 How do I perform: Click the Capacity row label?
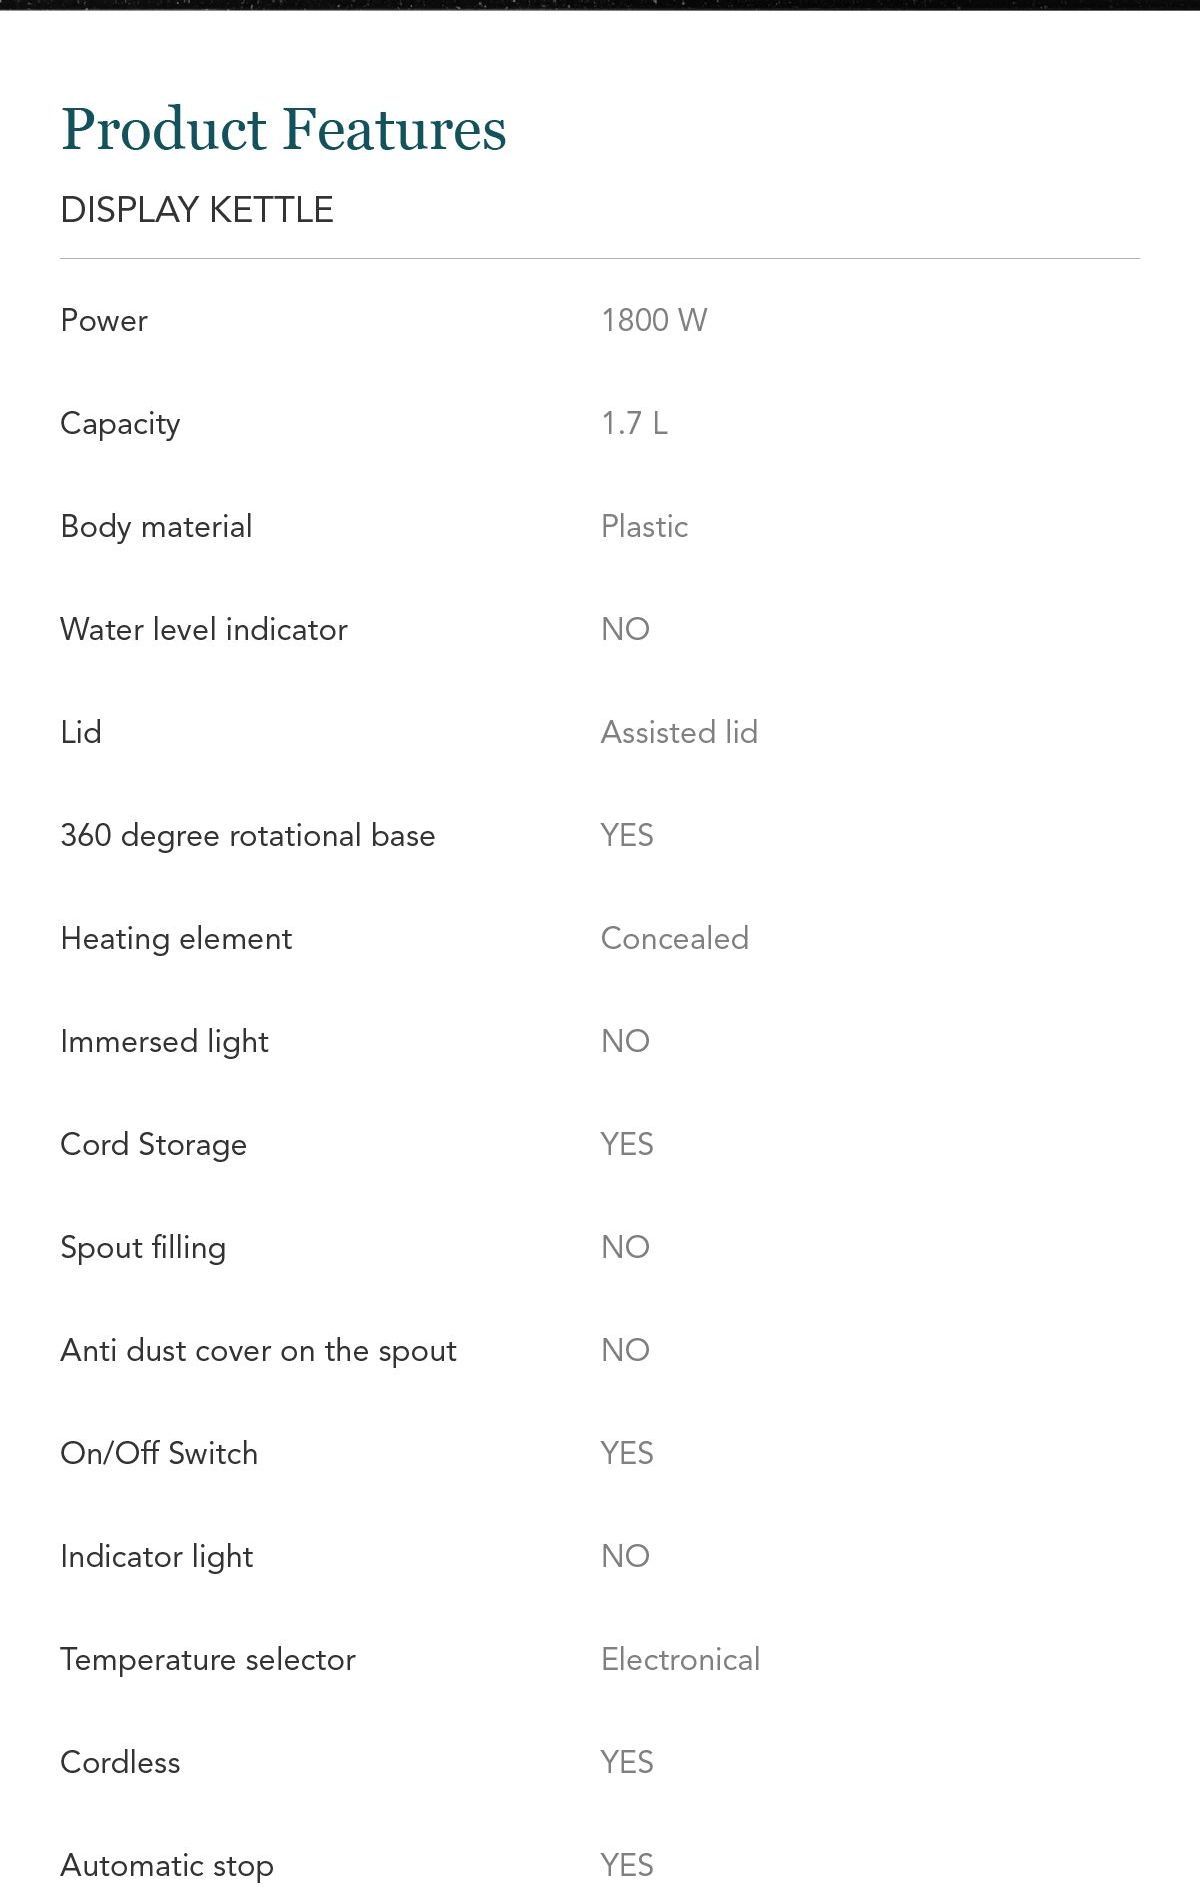(120, 424)
